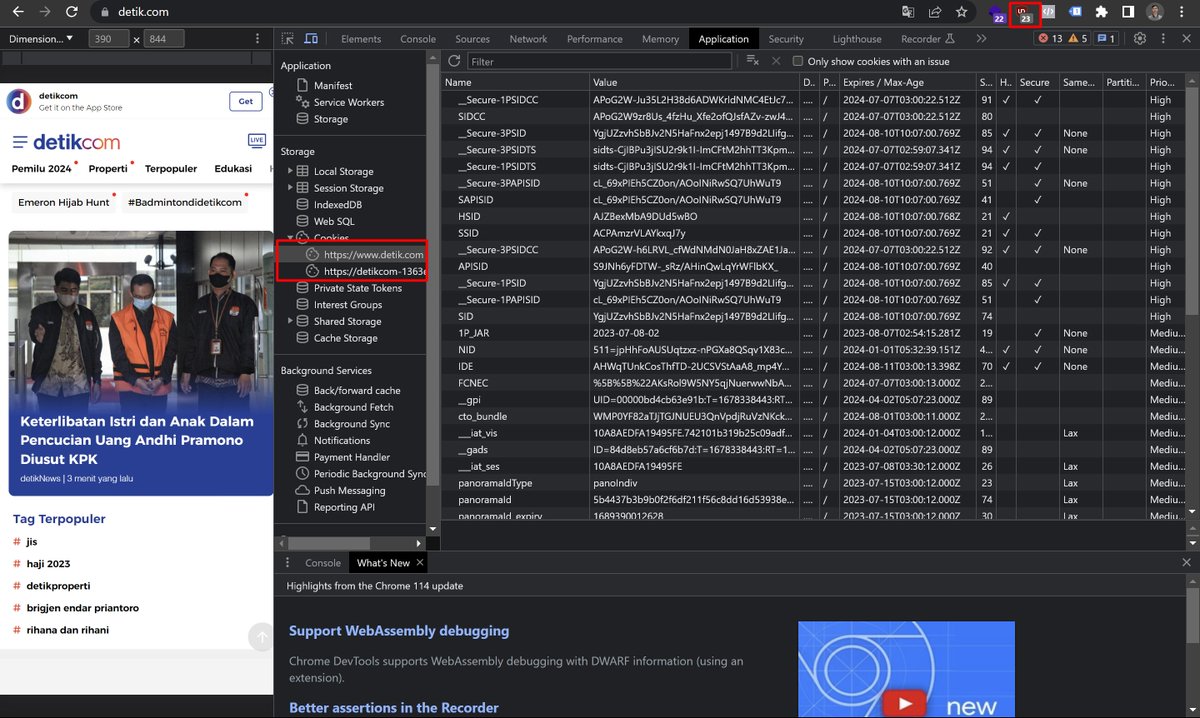Open Background Fetch service item
Image resolution: width=1200 pixels, height=718 pixels.
pyautogui.click(x=354, y=407)
